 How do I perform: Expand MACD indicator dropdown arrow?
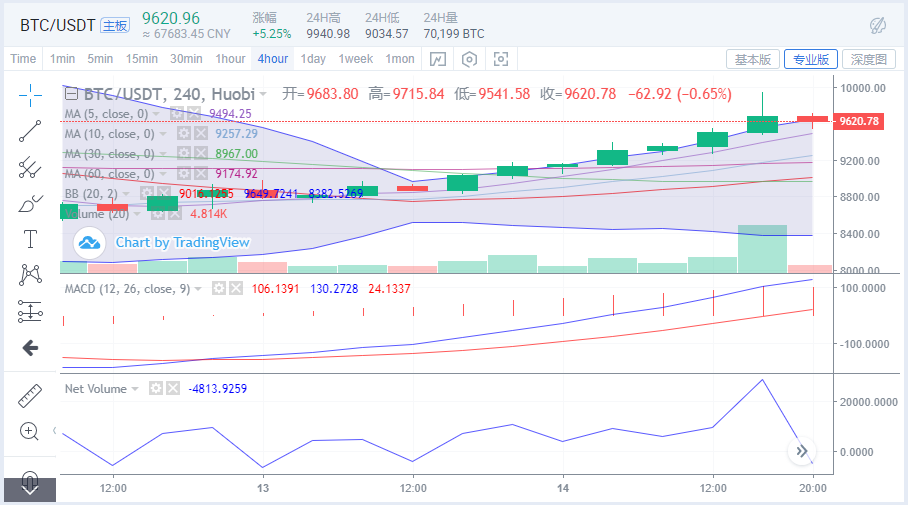pyautogui.click(x=198, y=289)
